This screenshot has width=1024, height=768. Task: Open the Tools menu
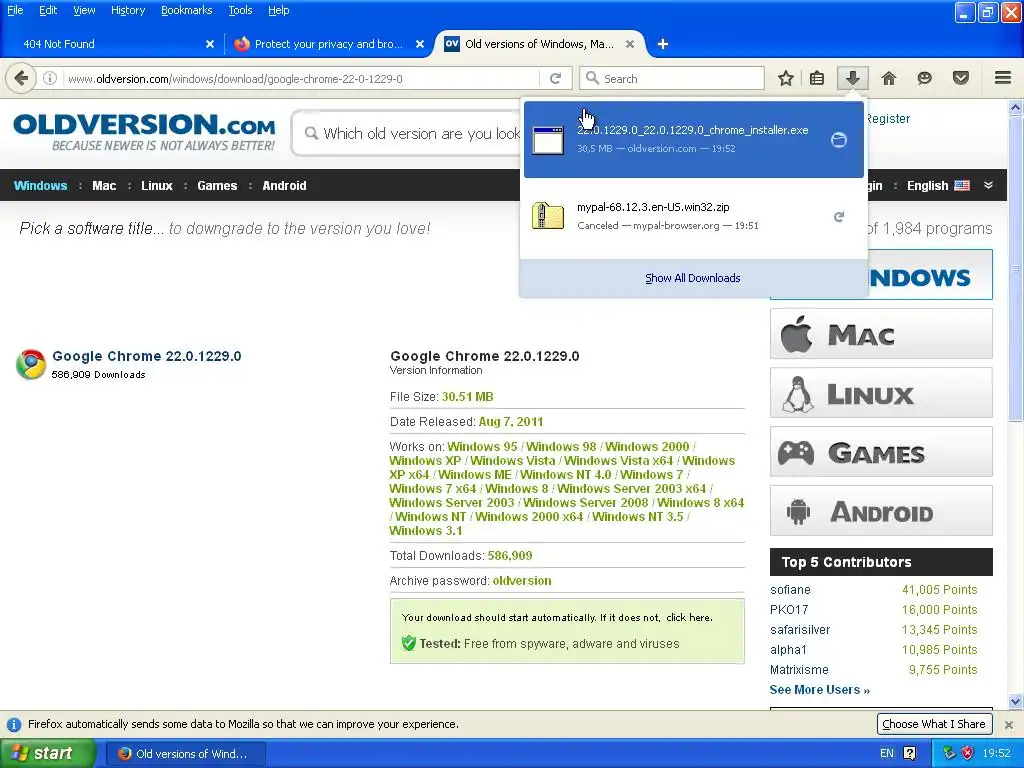[240, 10]
